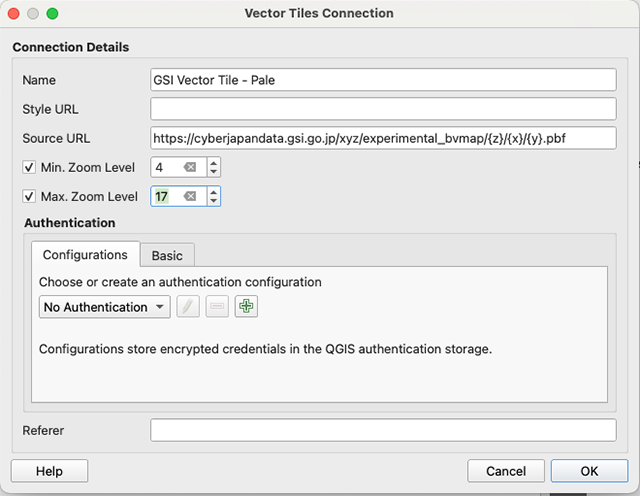Increase Max. Zoom Level by one
640x496 pixels.
(x=213, y=192)
